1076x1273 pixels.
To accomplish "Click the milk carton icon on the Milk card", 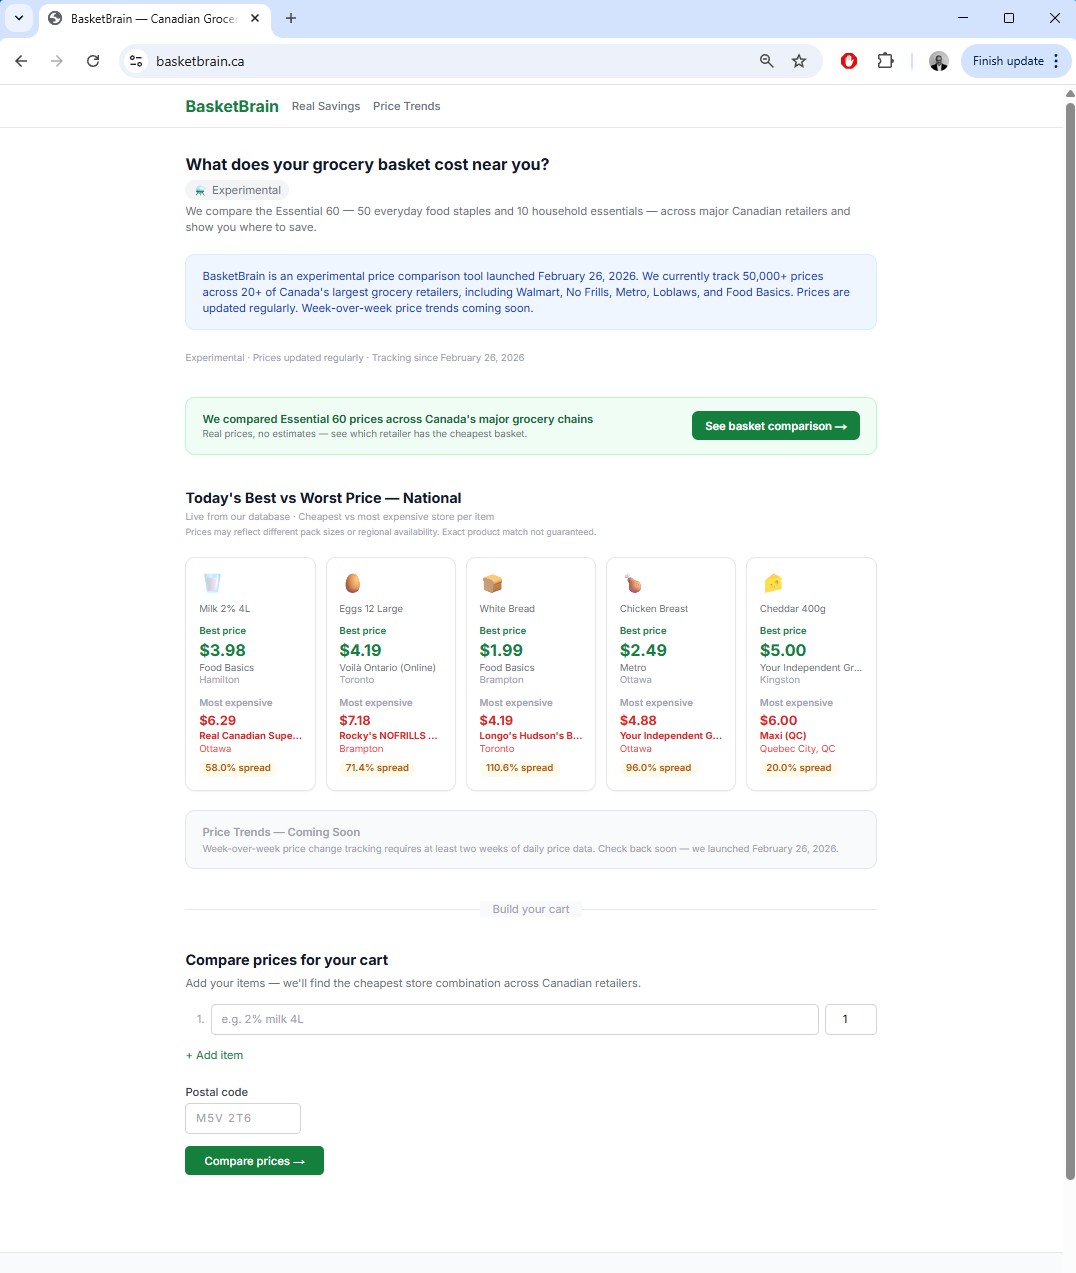I will pyautogui.click(x=211, y=583).
